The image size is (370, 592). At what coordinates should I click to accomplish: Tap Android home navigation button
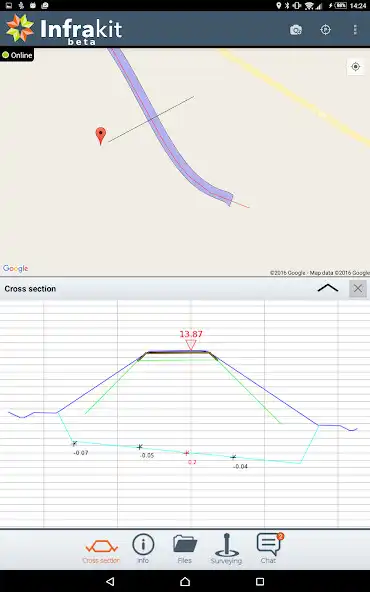(x=185, y=581)
